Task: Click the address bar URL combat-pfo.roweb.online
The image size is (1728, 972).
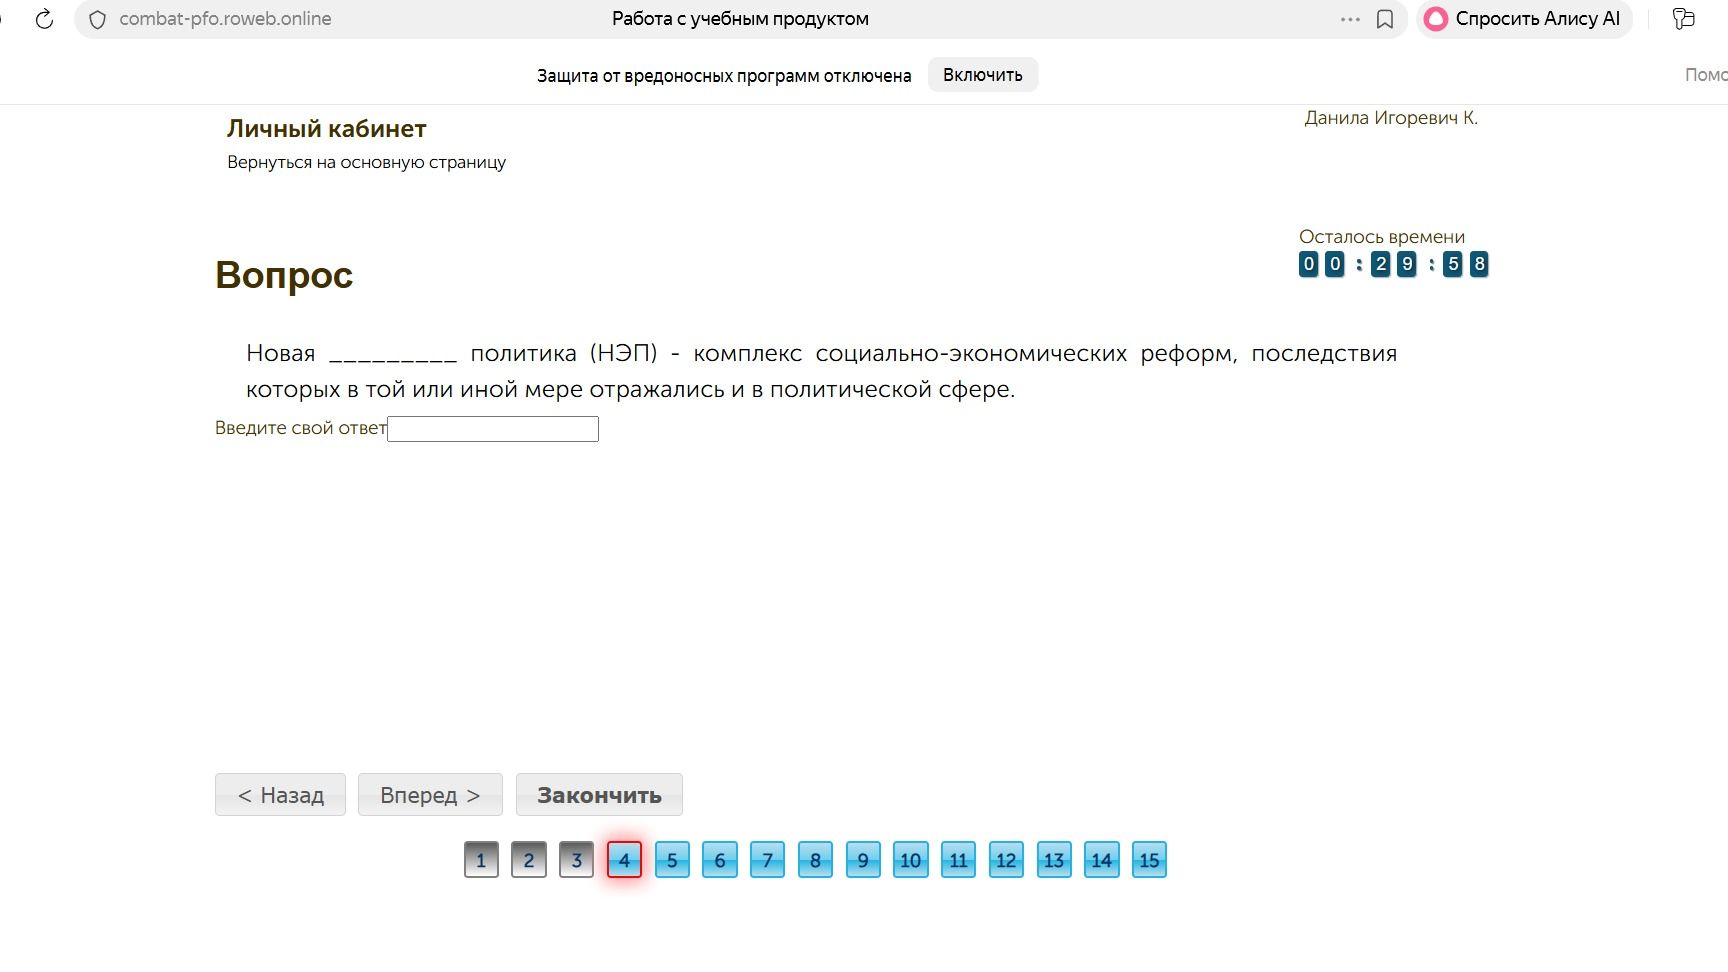Action: (225, 19)
